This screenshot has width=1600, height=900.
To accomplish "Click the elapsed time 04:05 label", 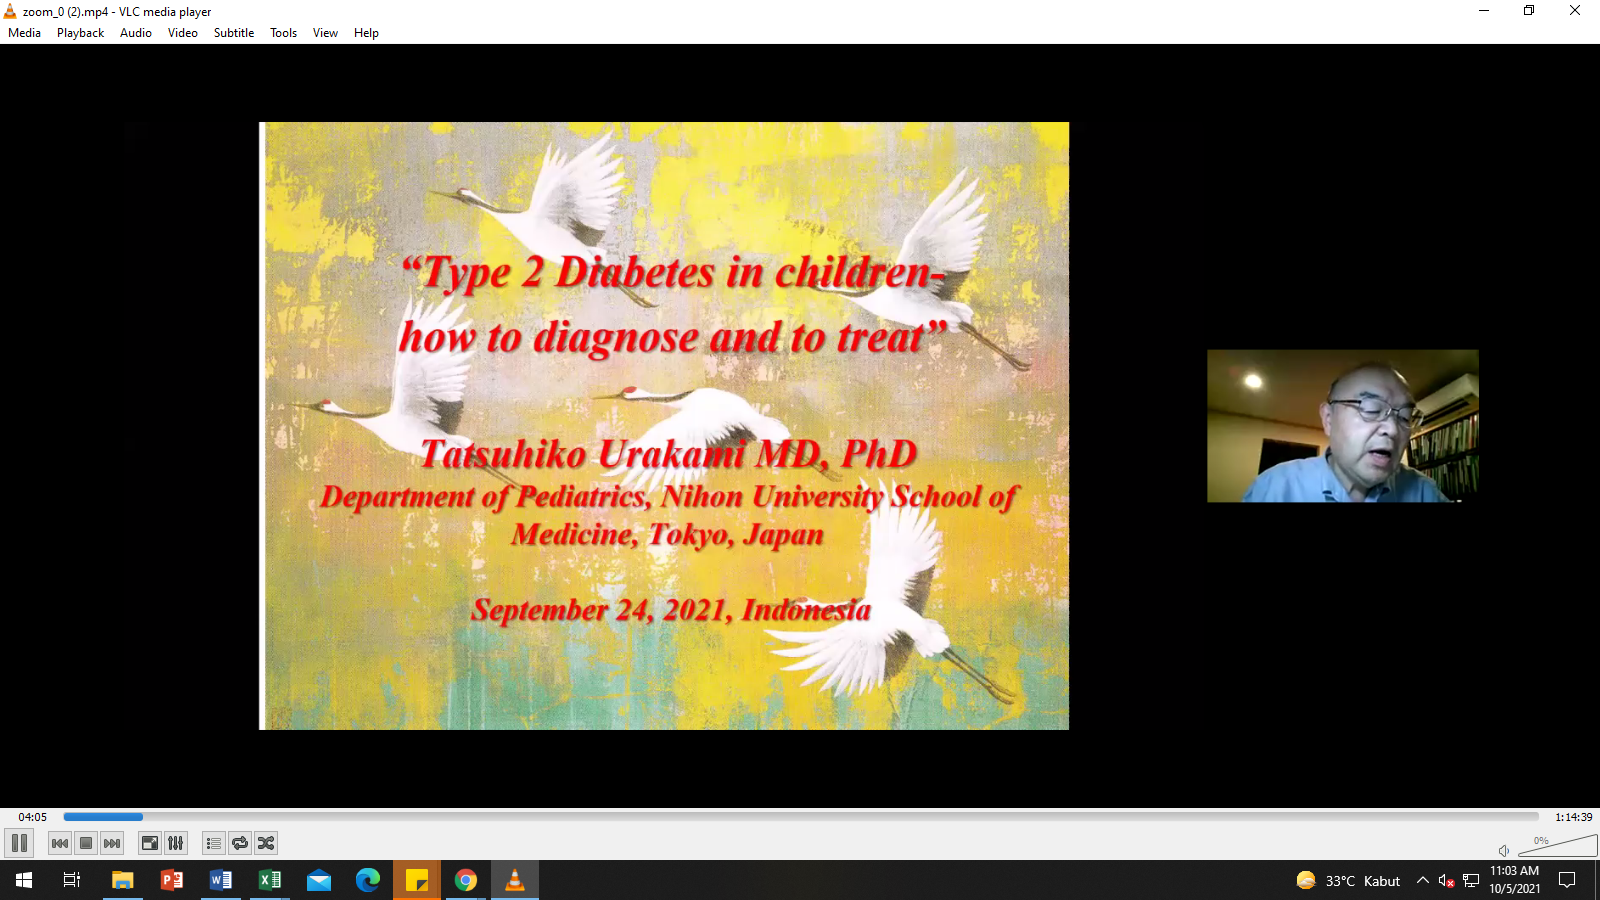I will pyautogui.click(x=32, y=817).
